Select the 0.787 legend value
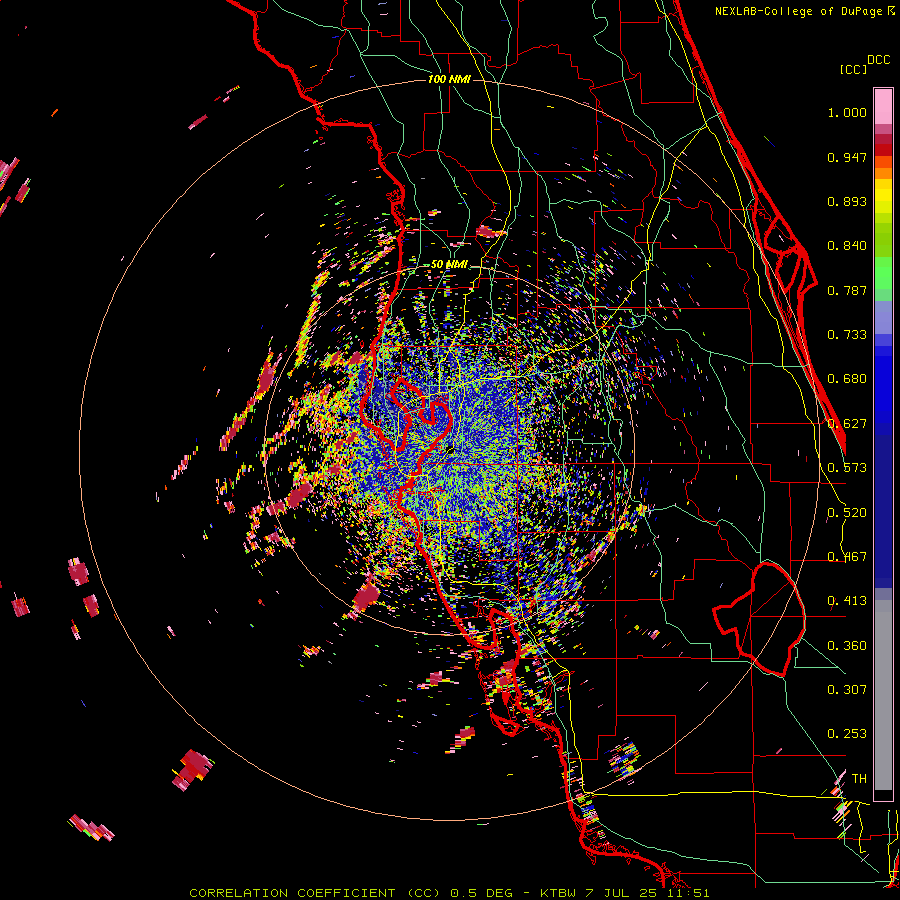Viewport: 900px width, 900px height. pyautogui.click(x=847, y=290)
